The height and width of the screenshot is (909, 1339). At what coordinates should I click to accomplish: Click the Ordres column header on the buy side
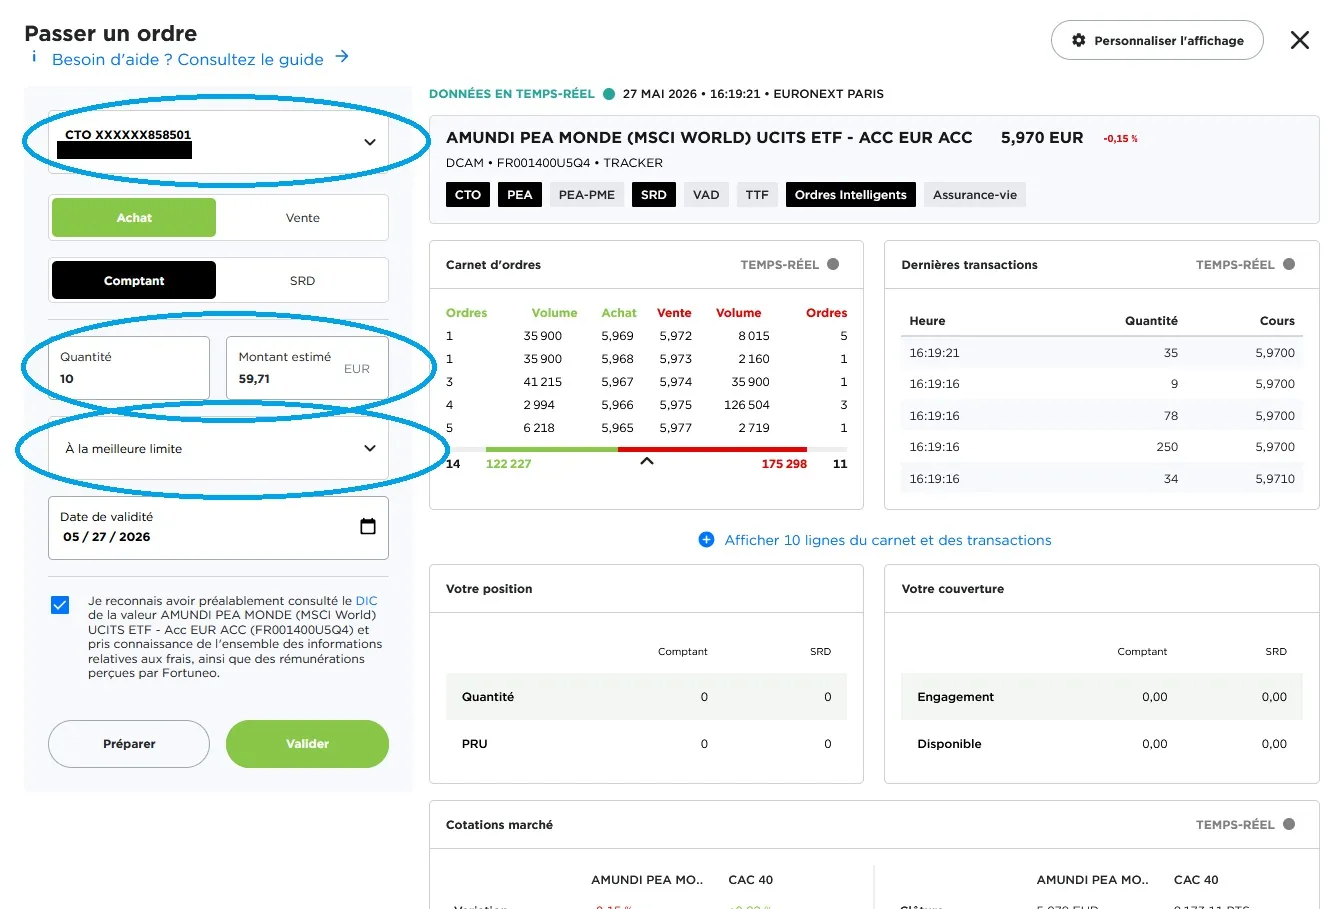coord(466,313)
